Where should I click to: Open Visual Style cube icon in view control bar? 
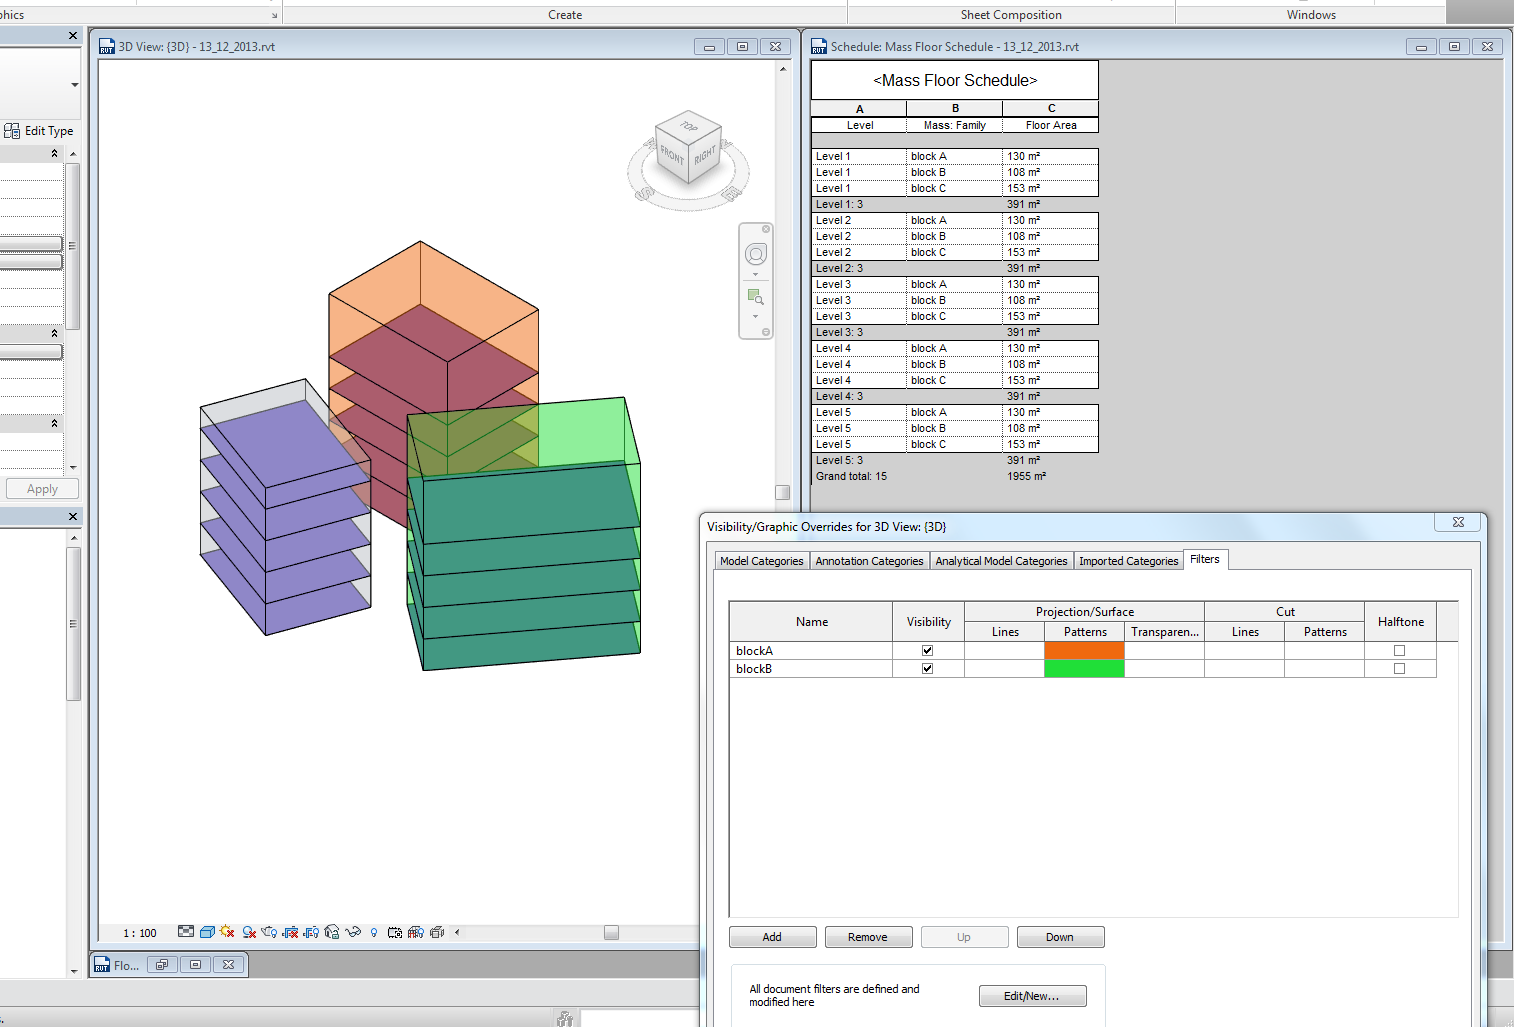tap(207, 932)
